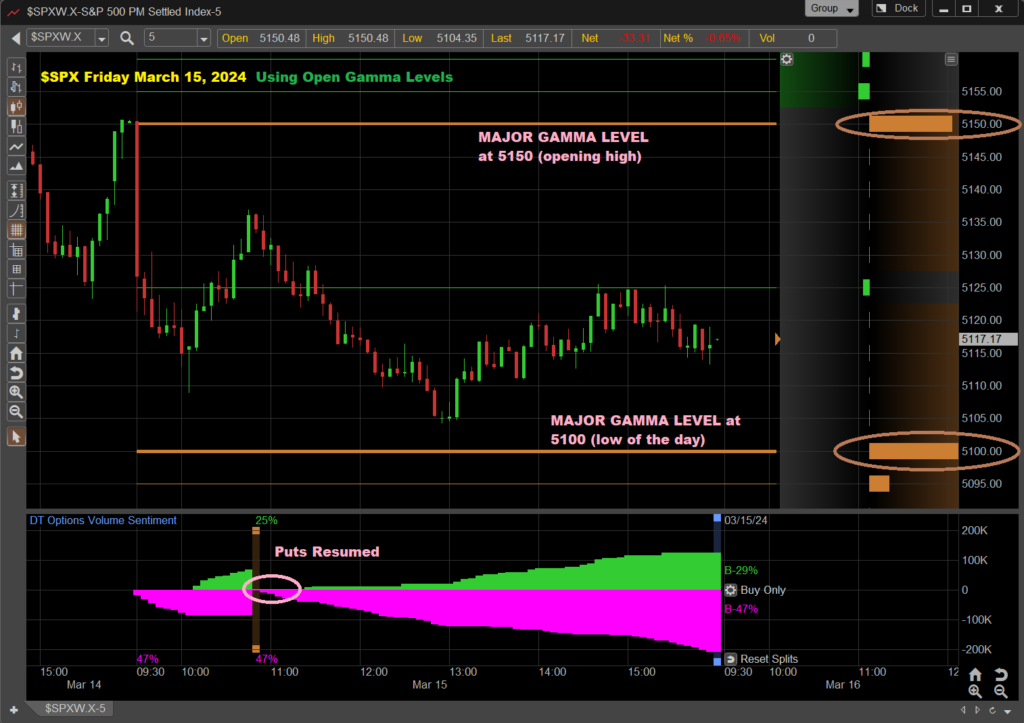Viewport: 1024px width, 723px height.
Task: Expand the Group dropdown
Action: pos(831,8)
